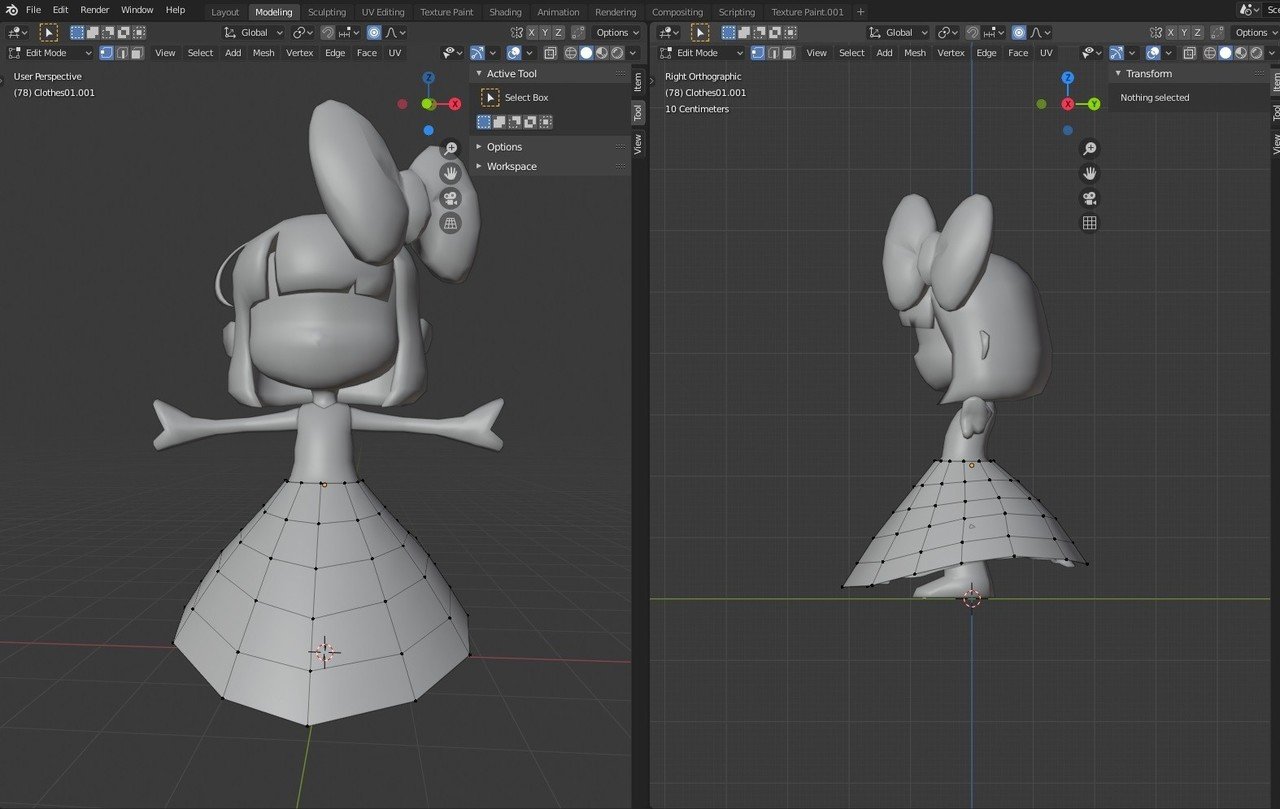Enable edge select mode in left viewport
This screenshot has width=1280, height=809.
122,53
